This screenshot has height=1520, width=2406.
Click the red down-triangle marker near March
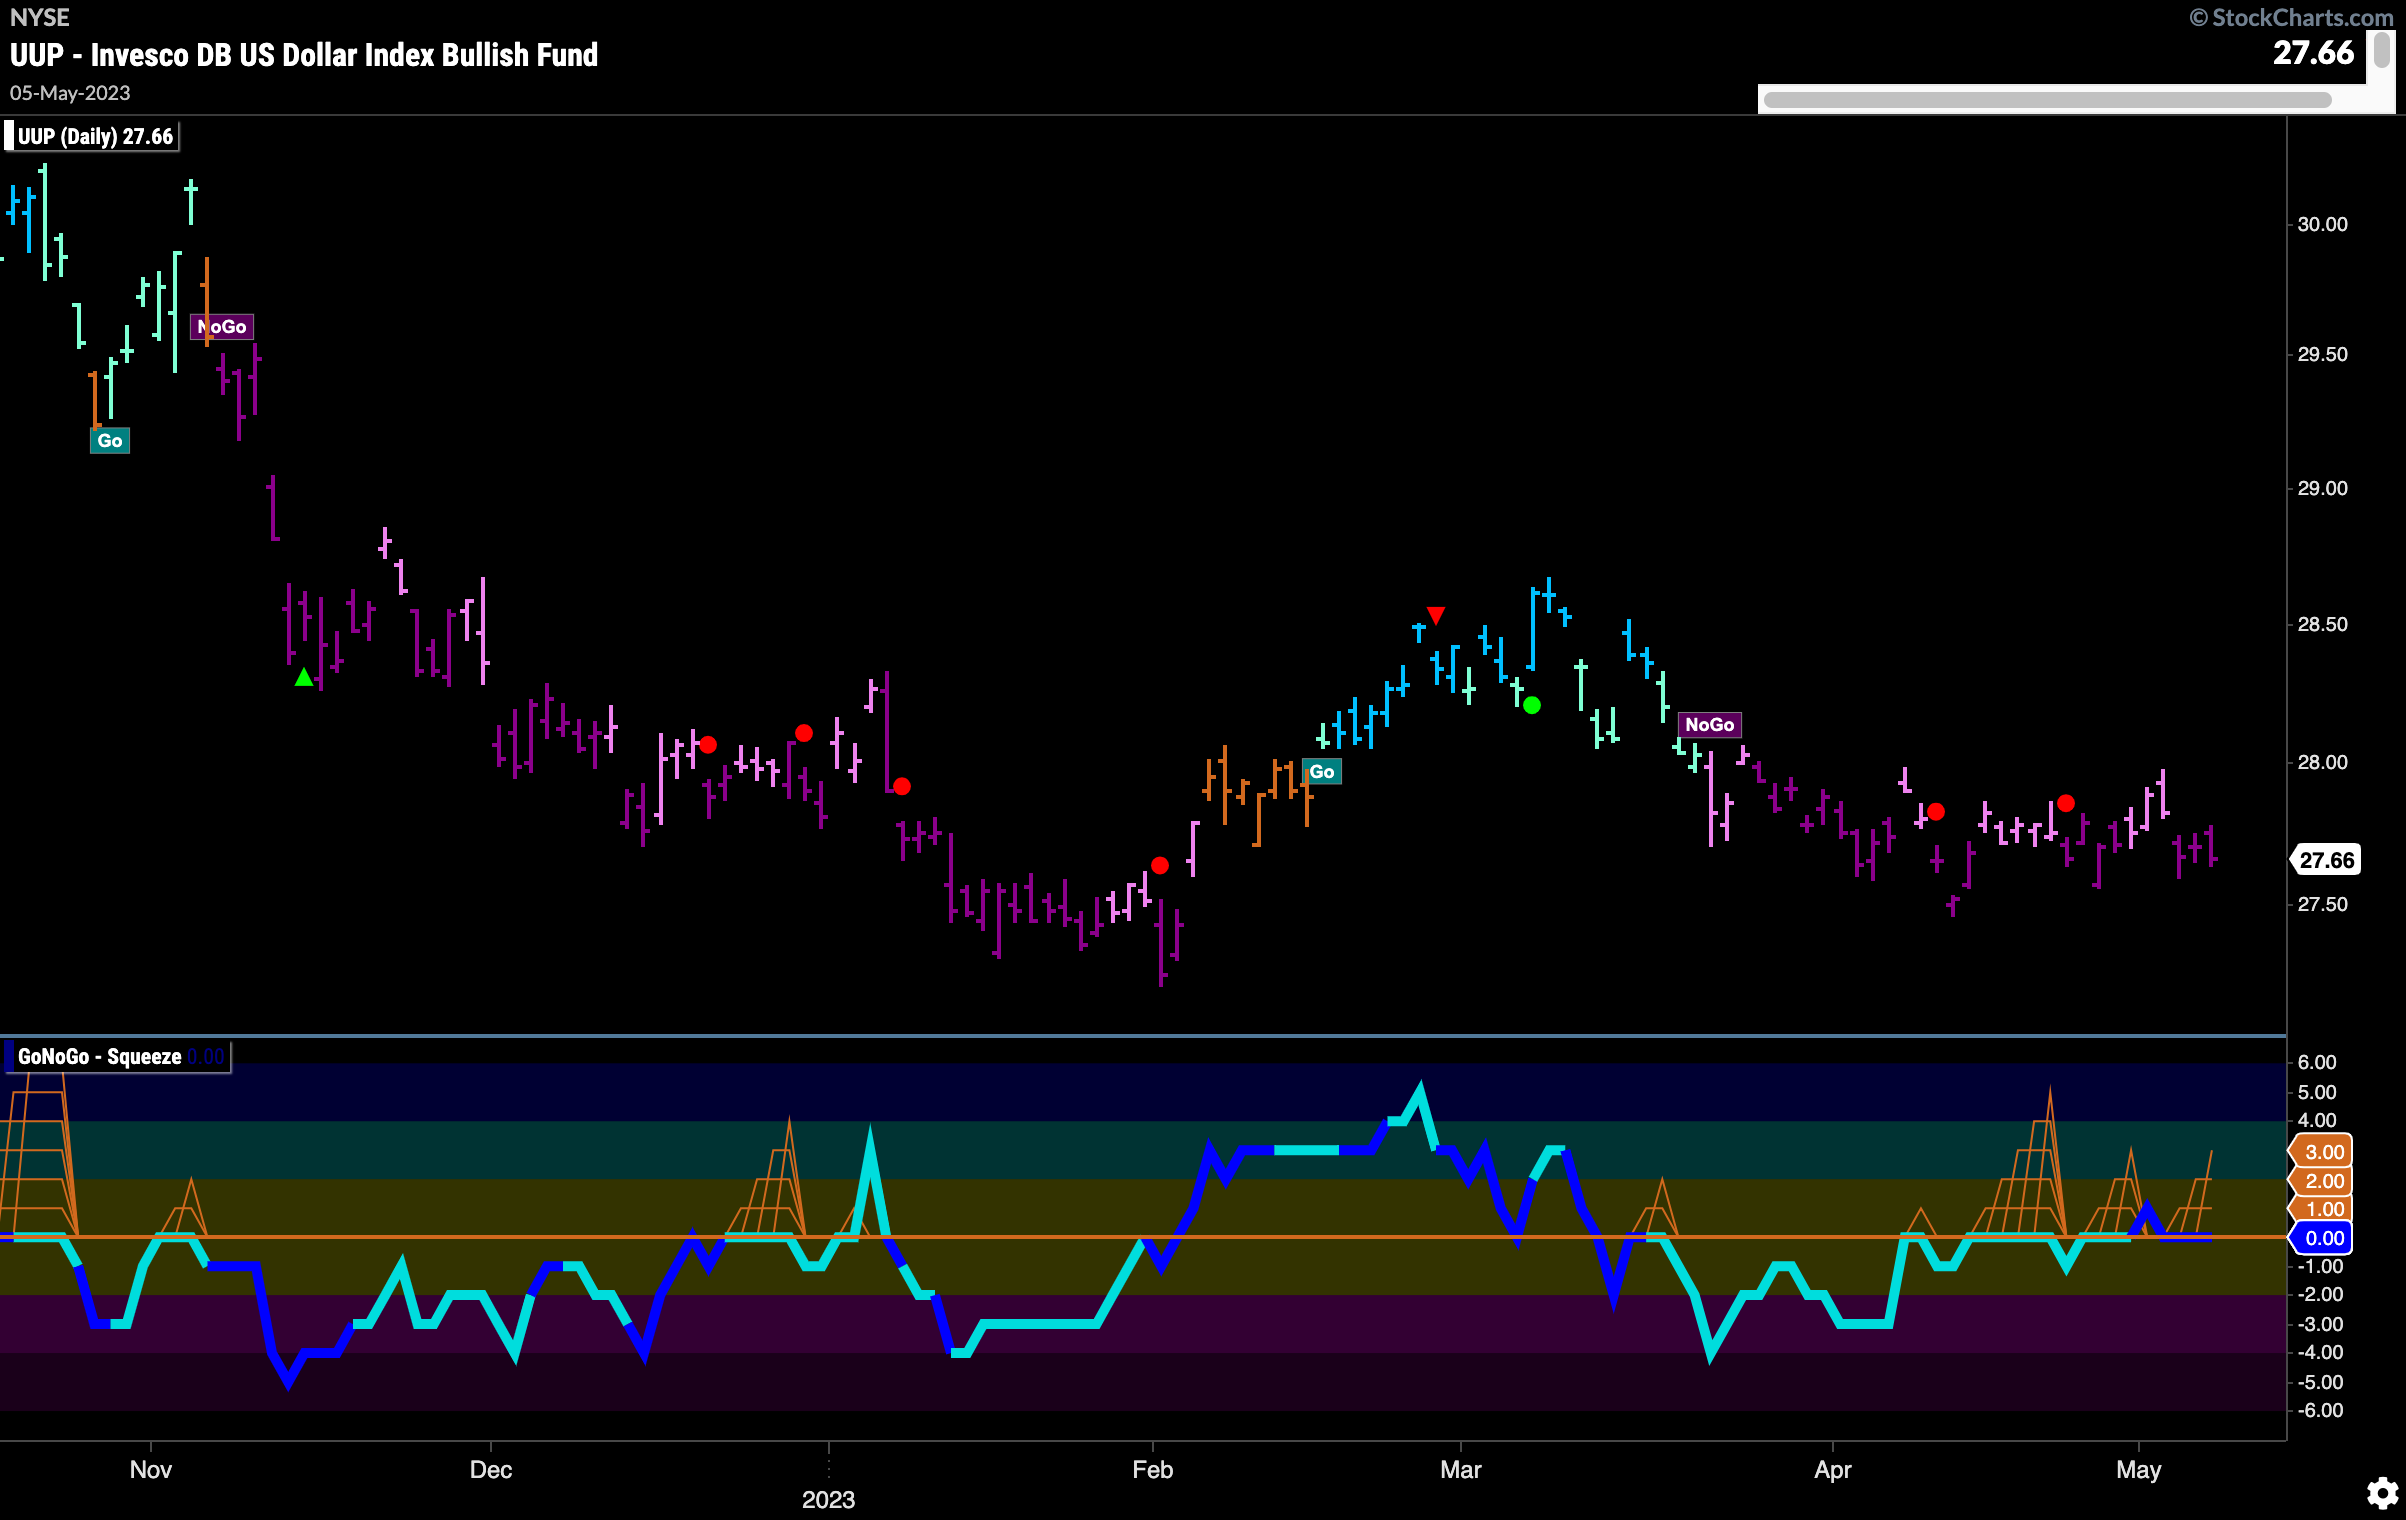coord(1436,615)
